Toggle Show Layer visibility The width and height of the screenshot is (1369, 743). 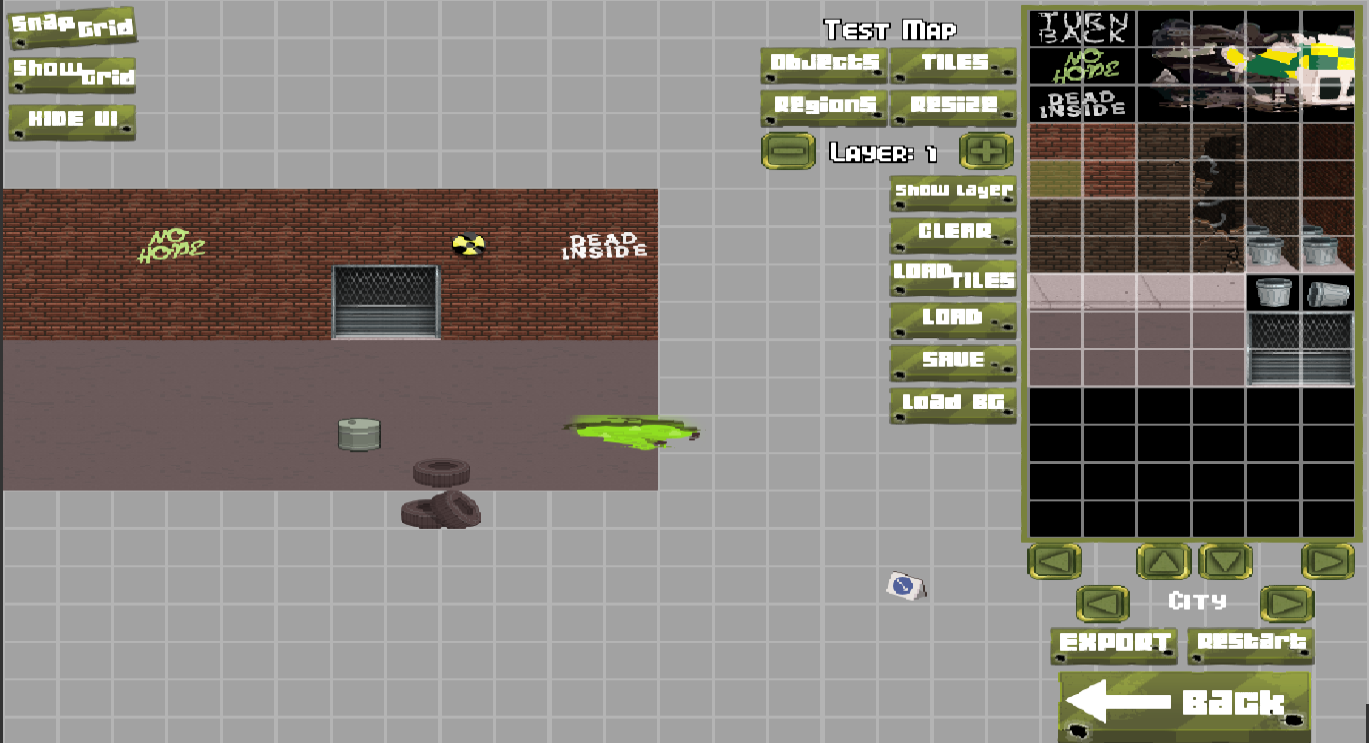(x=953, y=192)
